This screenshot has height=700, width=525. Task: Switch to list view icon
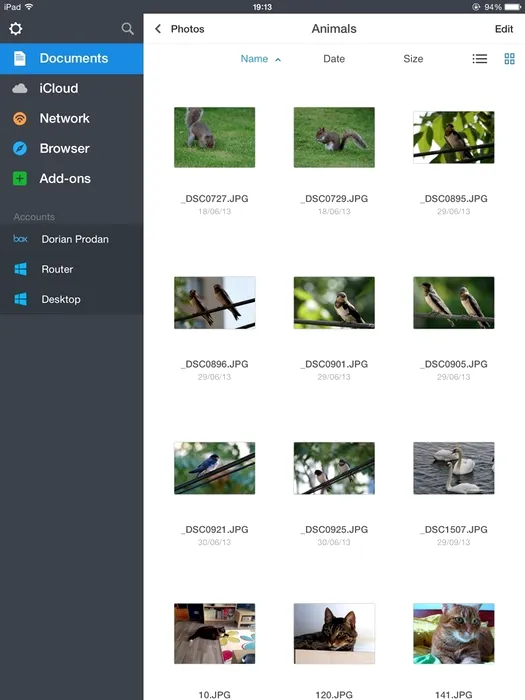479,59
